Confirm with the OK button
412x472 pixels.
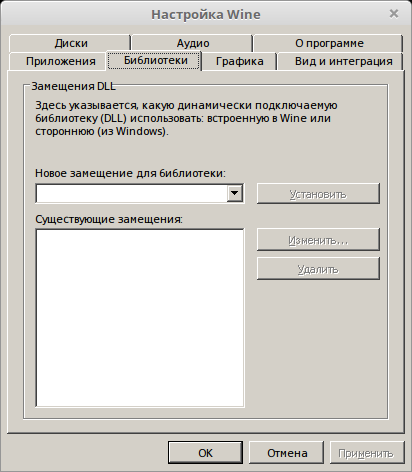click(205, 453)
